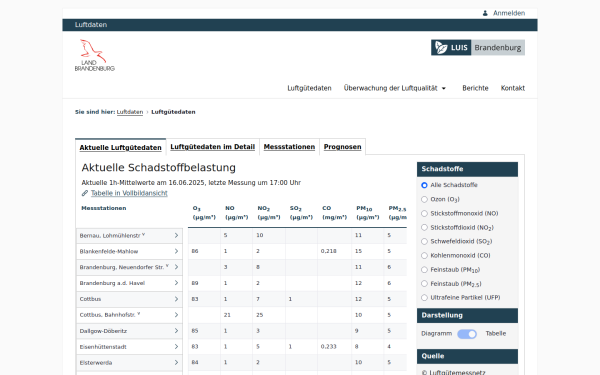Expand Brandenburg a.d. Havel row chevron
The width and height of the screenshot is (600, 375).
[176, 283]
